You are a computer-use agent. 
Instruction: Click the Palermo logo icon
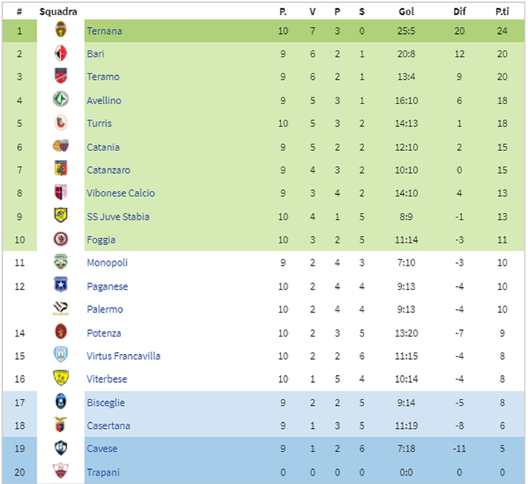click(61, 308)
